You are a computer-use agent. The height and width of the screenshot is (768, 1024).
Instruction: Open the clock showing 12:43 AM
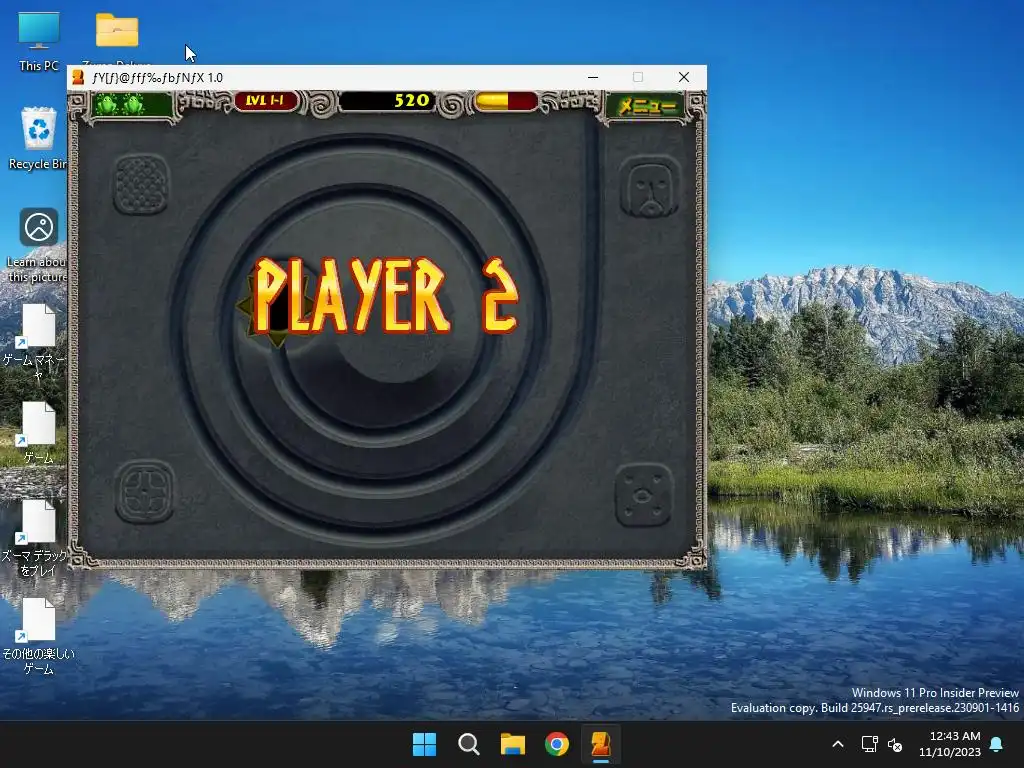point(950,744)
